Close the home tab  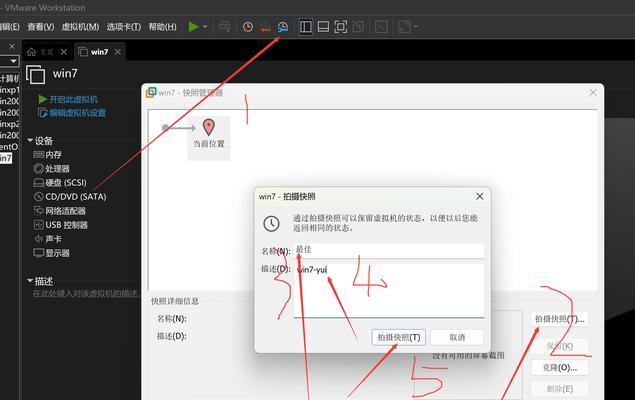[64, 52]
